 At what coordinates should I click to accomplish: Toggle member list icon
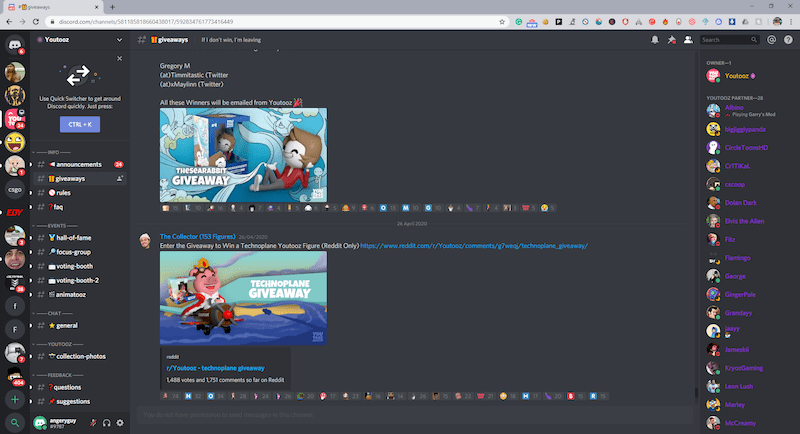(688, 40)
